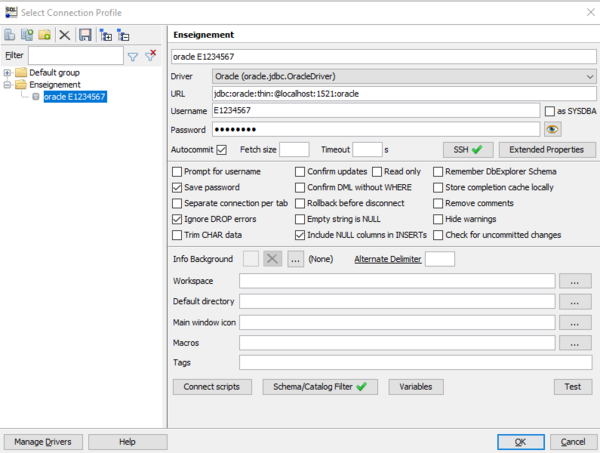Enable Confirm updates checkbox
The width and height of the screenshot is (600, 453).
pyautogui.click(x=300, y=172)
